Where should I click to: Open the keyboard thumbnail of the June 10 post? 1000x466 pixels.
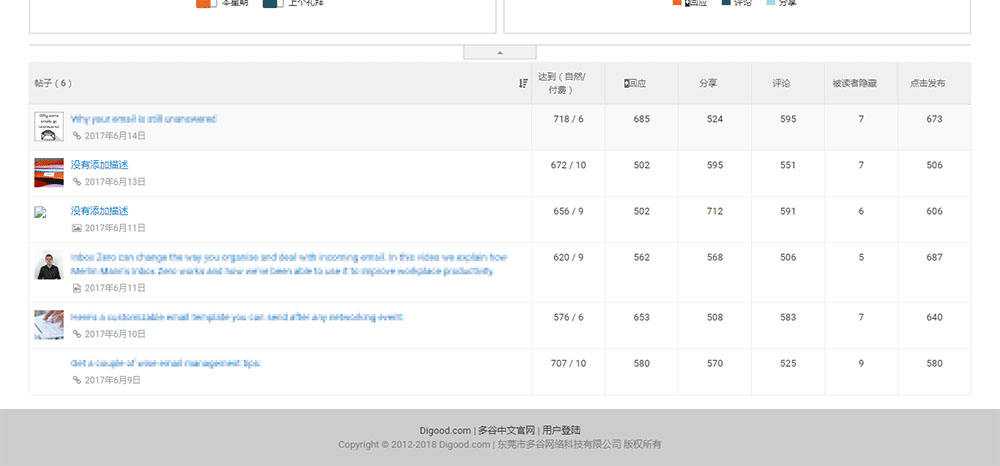tap(48, 324)
